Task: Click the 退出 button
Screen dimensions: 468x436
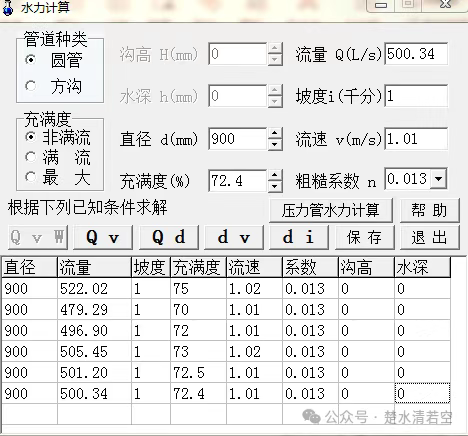Action: click(430, 237)
